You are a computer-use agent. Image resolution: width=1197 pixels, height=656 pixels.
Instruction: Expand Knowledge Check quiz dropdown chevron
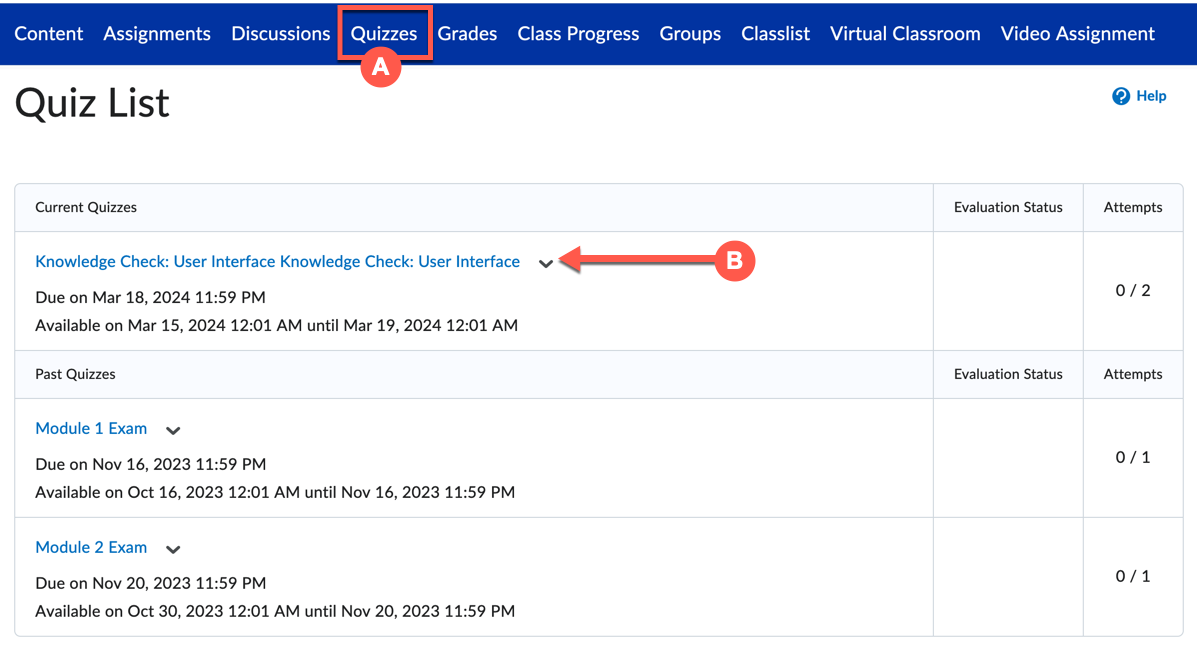(546, 264)
